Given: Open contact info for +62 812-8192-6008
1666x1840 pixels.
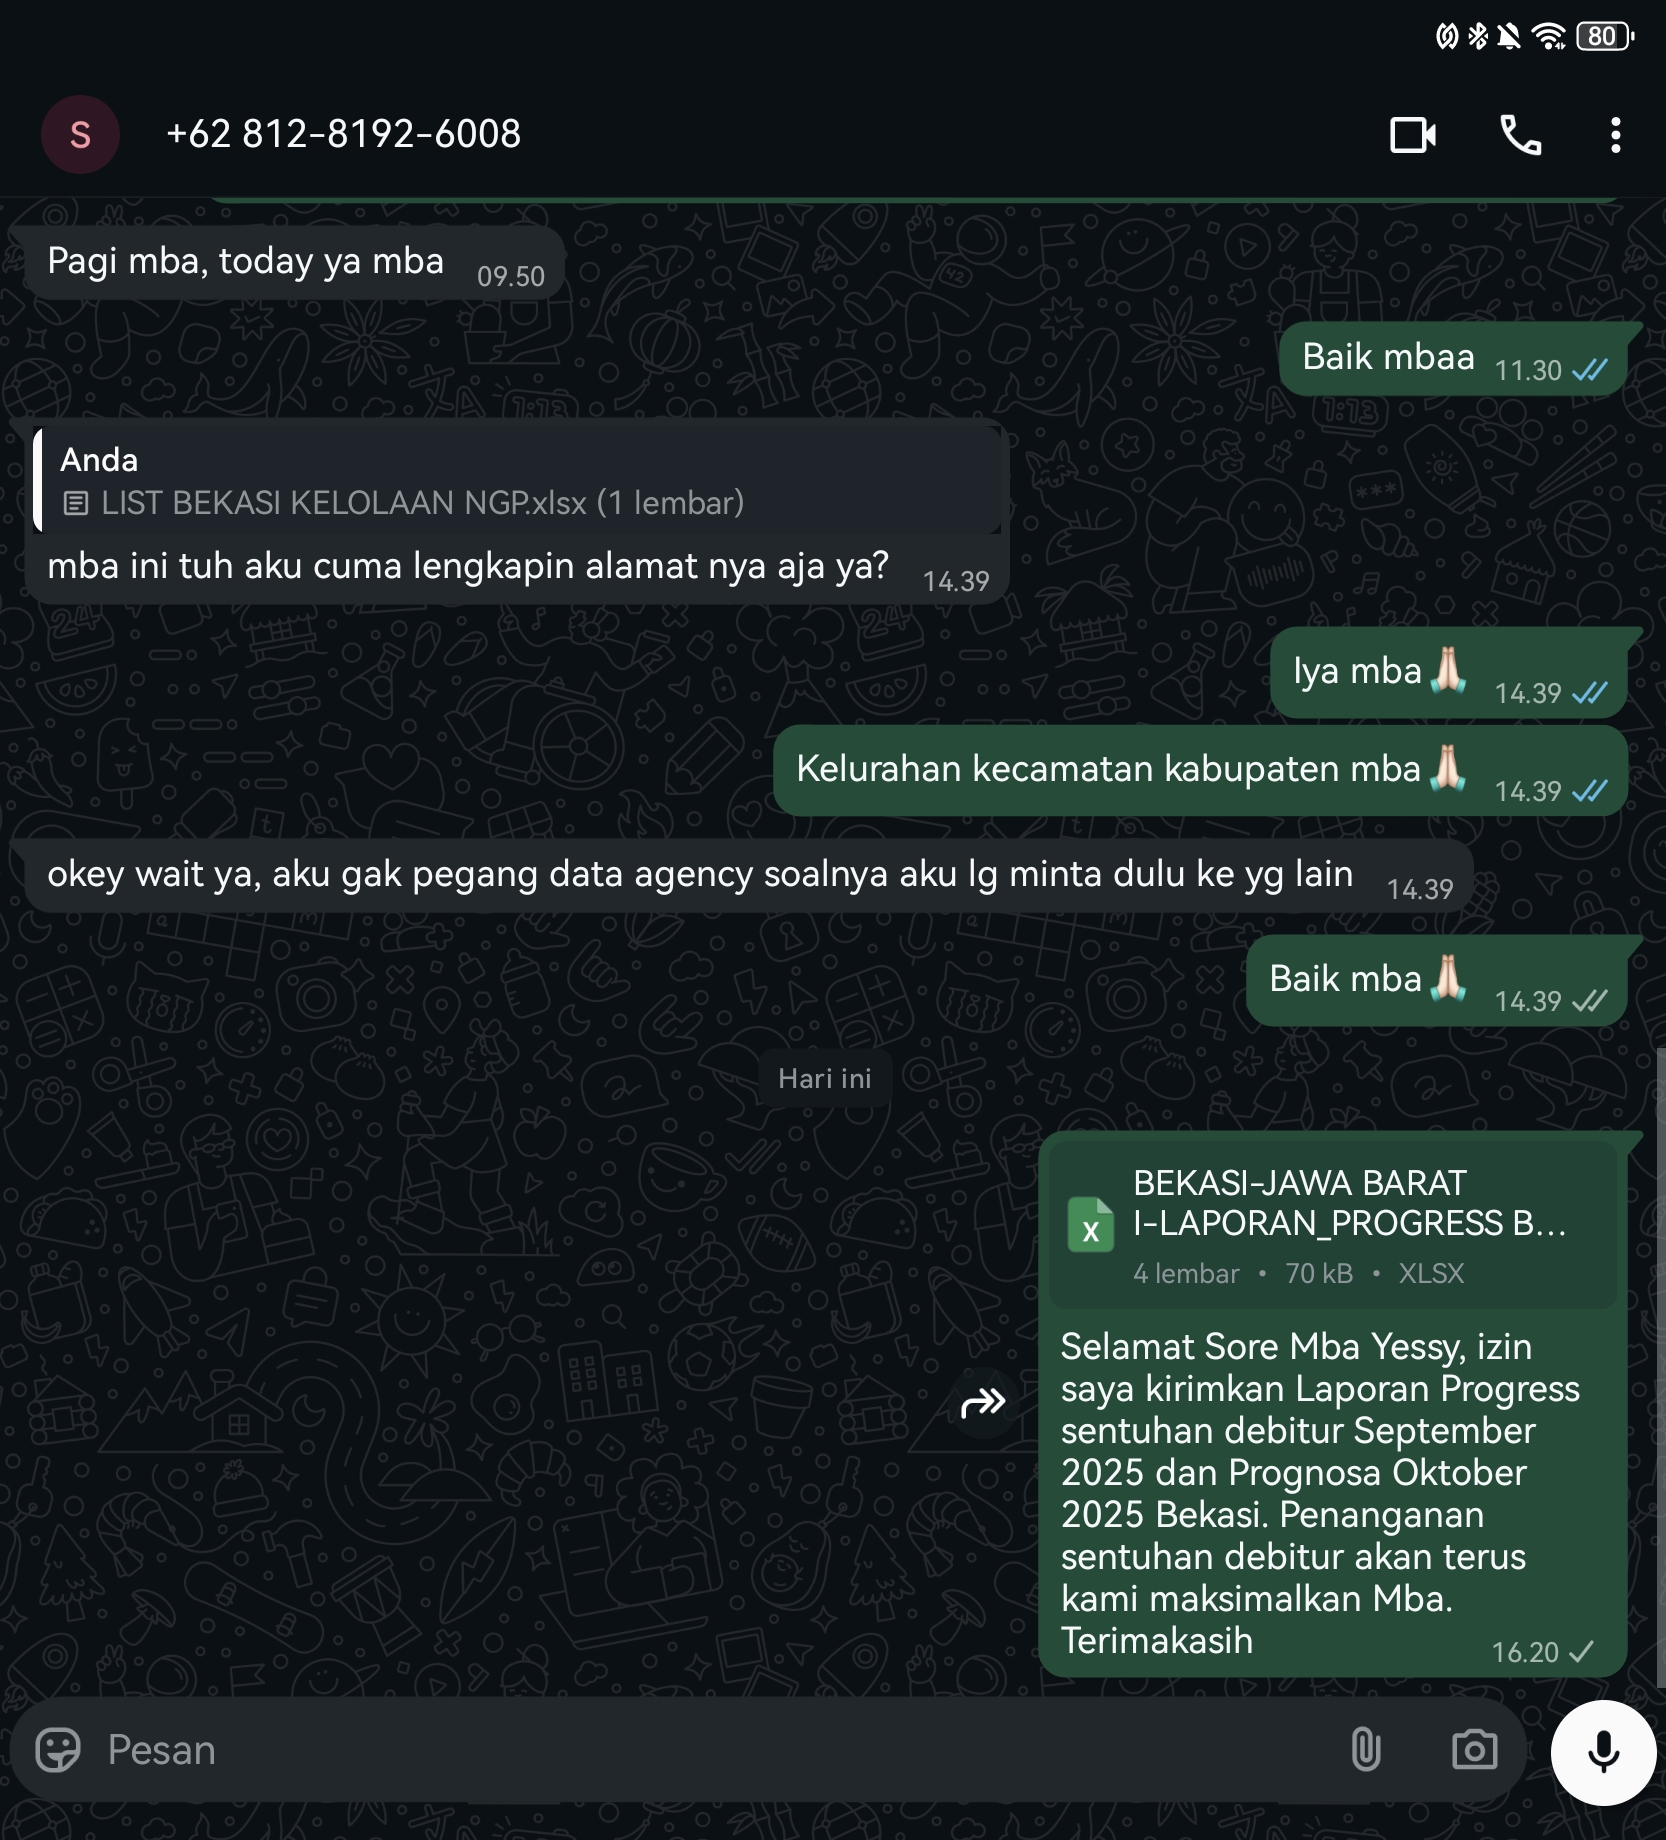Looking at the screenshot, I should (x=343, y=134).
